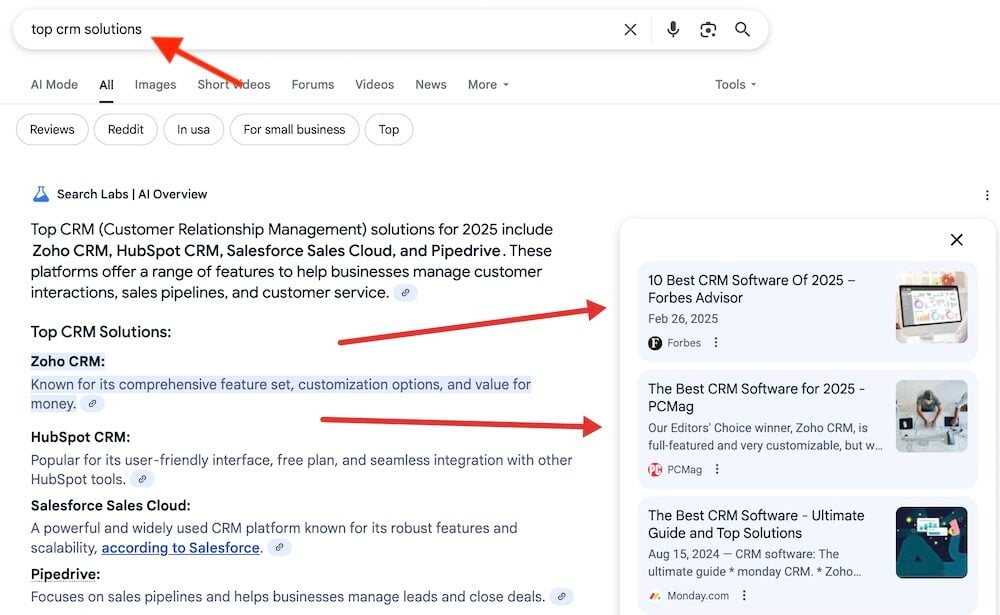Click the PCMag favicon icon

(x=655, y=470)
